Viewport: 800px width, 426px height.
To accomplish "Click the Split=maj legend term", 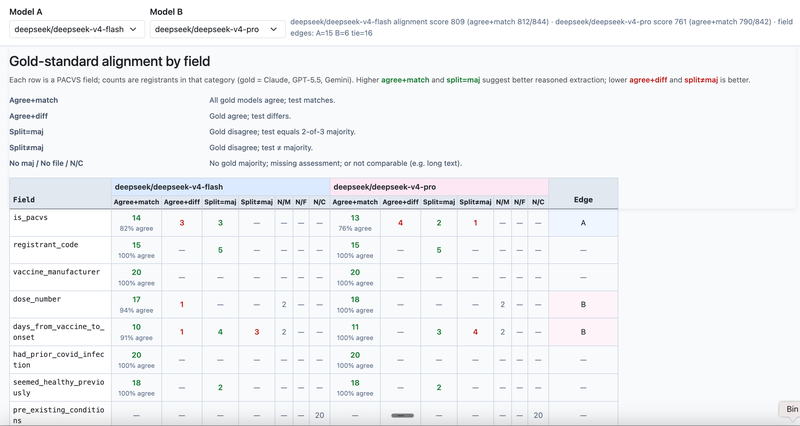I will [27, 132].
